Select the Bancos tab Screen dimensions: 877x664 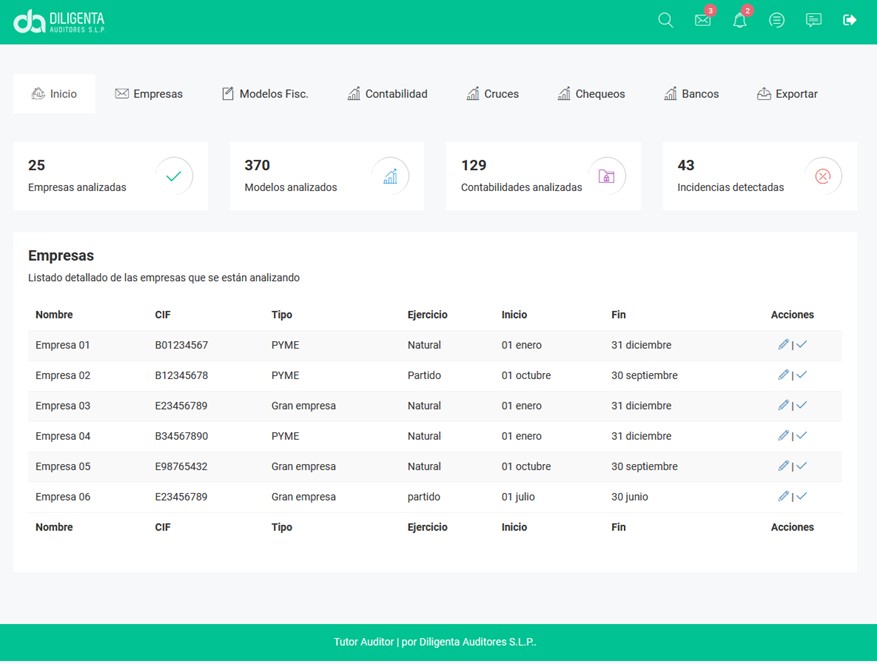click(691, 94)
